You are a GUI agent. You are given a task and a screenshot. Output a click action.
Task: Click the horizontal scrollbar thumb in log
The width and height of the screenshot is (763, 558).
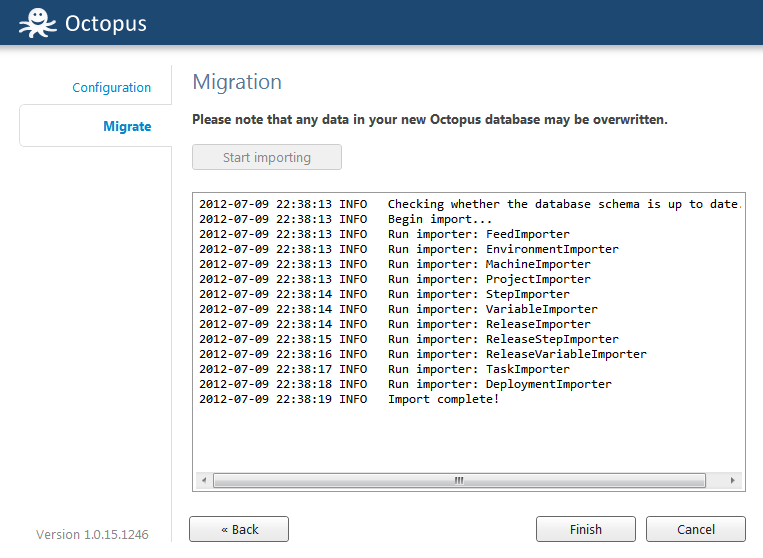[x=459, y=480]
